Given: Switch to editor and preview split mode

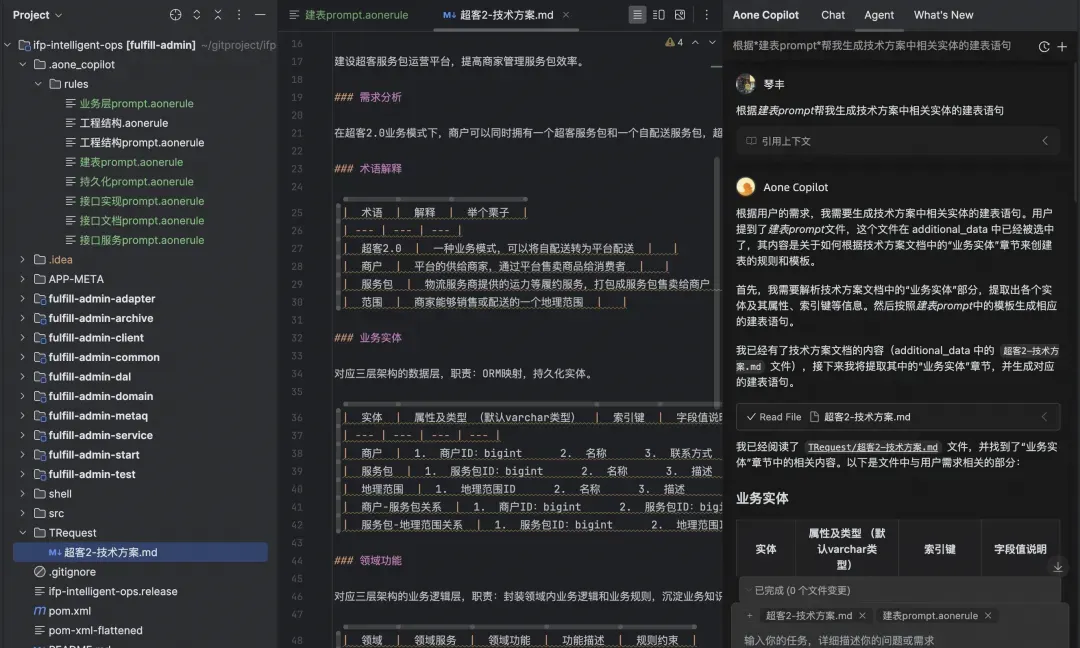Looking at the screenshot, I should [x=658, y=14].
